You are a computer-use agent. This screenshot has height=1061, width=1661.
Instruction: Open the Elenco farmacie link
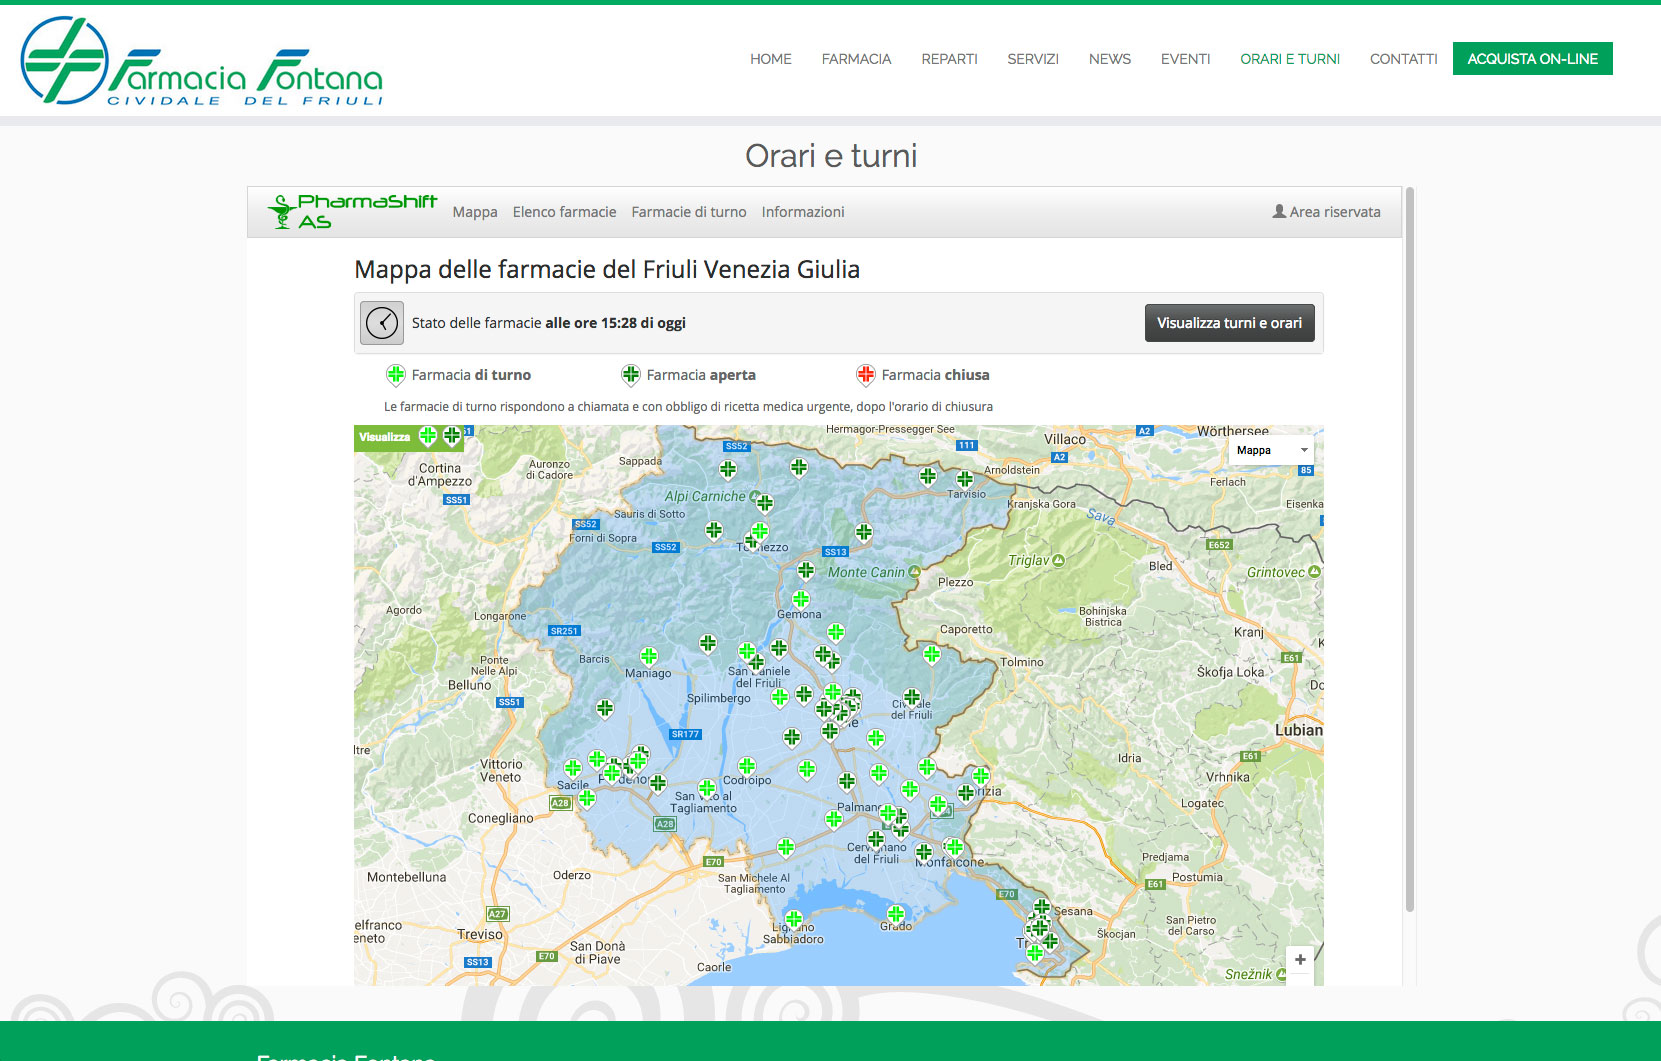pos(565,212)
